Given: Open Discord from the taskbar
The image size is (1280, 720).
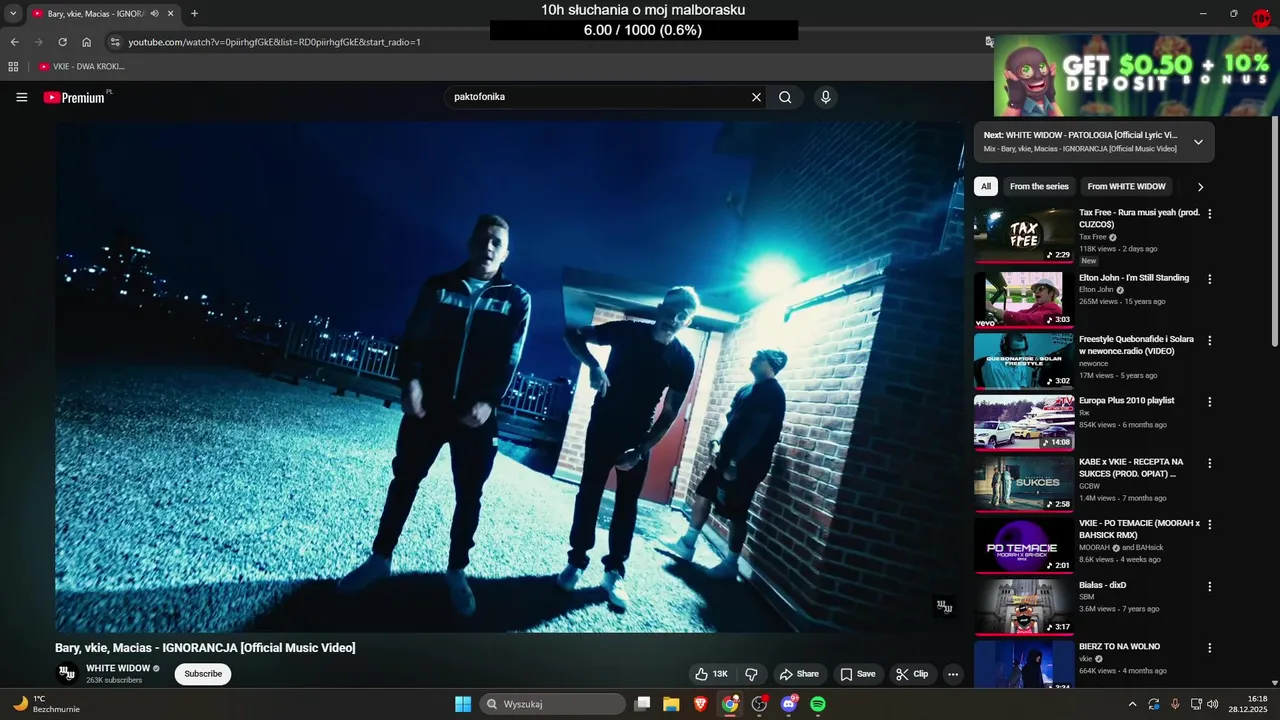Looking at the screenshot, I should coord(788,704).
